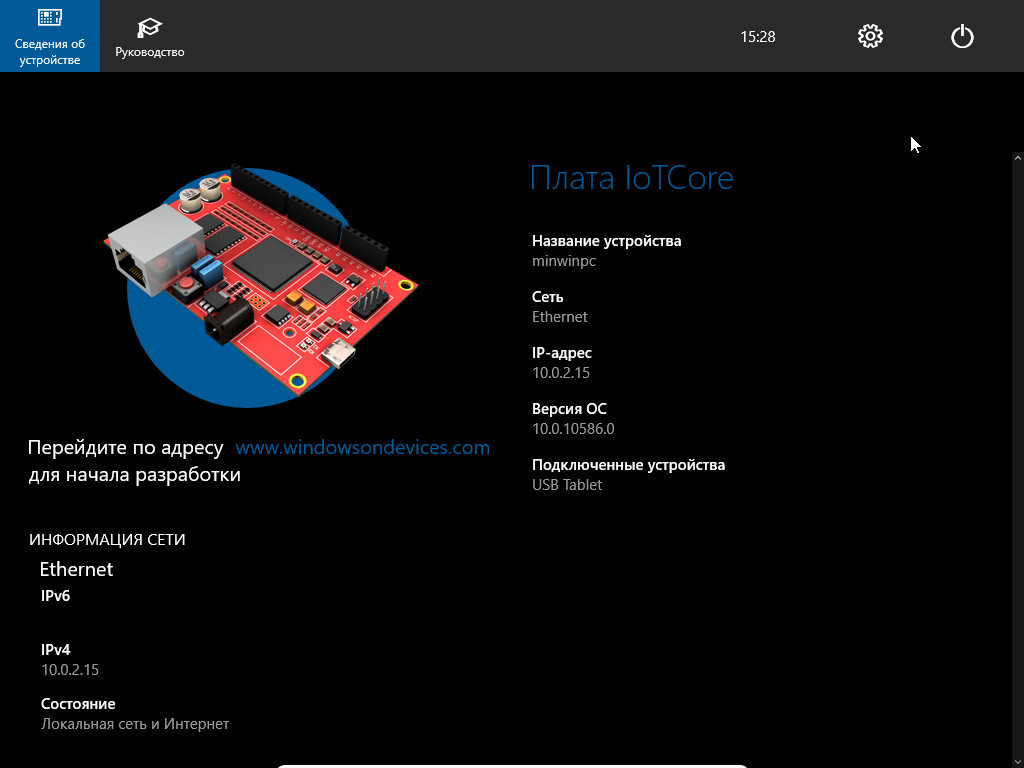The image size is (1024, 768).
Task: Click the ИНФОРМАЦИЯ СЕТИ heading
Action: pyautogui.click(x=107, y=539)
